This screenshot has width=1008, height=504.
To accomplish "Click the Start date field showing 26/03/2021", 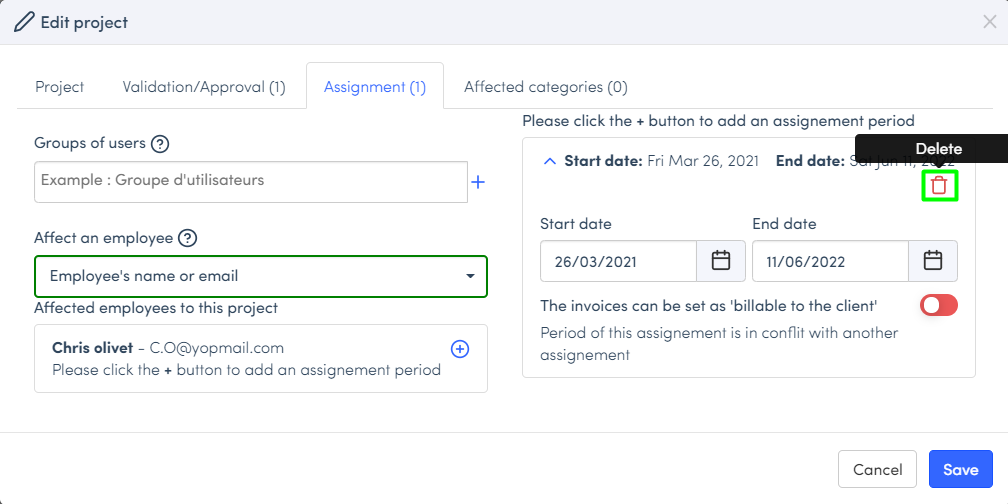I will tap(618, 261).
